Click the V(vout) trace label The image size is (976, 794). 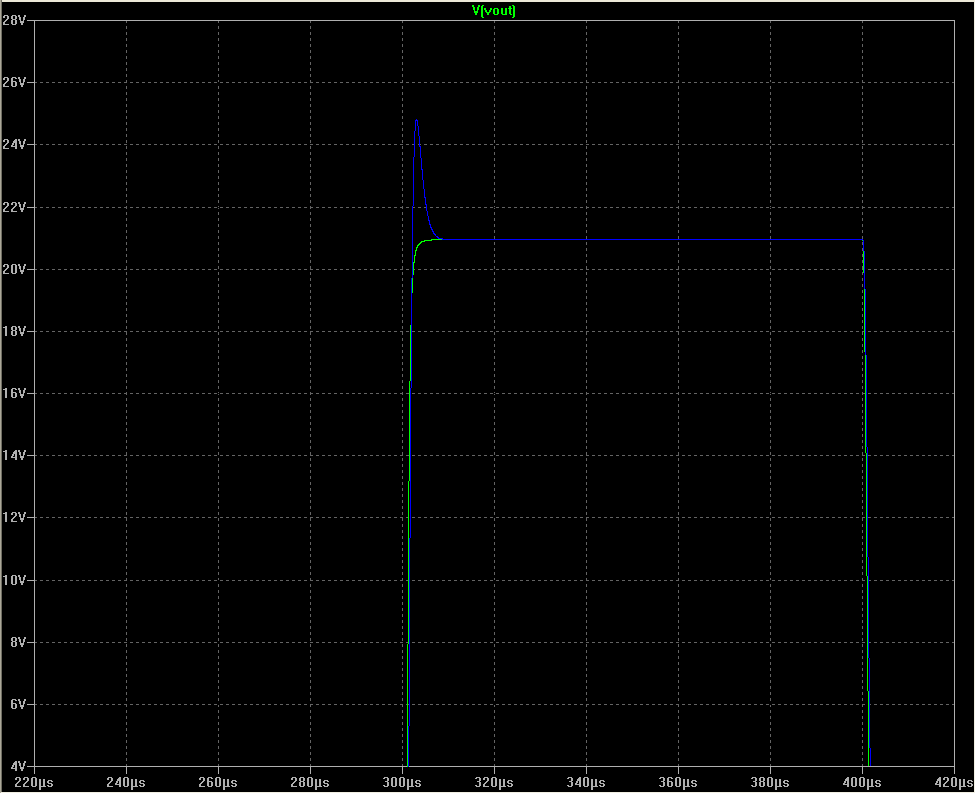(494, 11)
